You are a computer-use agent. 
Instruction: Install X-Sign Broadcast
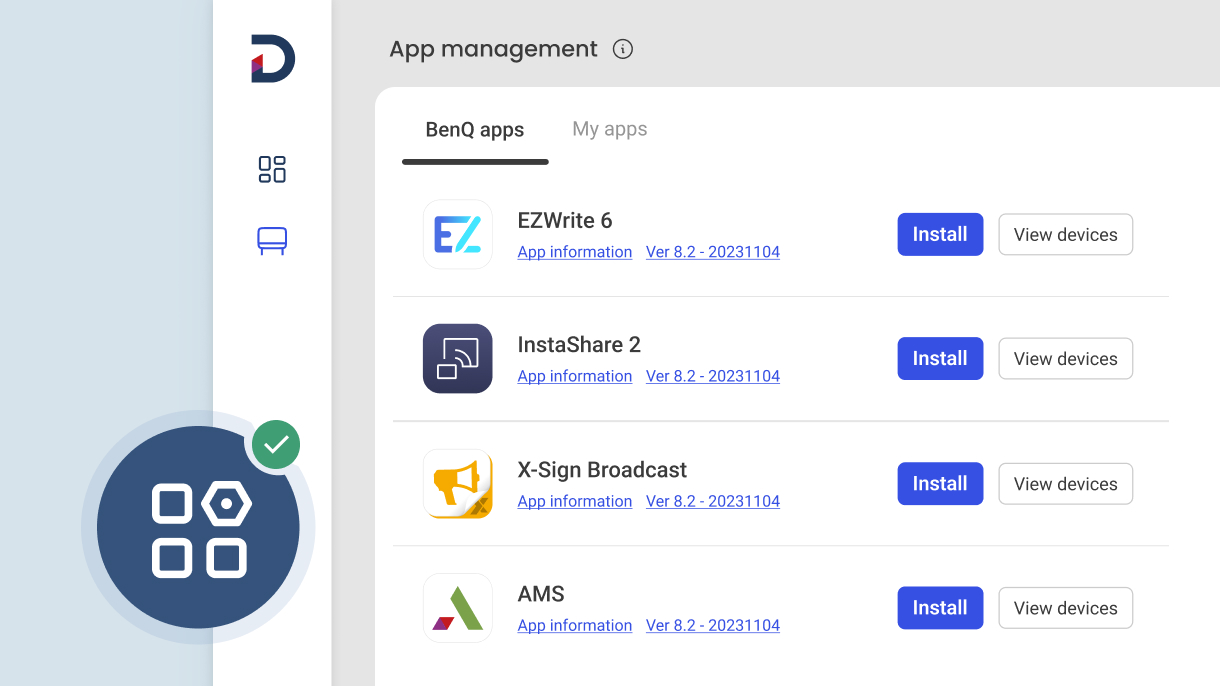coord(939,483)
